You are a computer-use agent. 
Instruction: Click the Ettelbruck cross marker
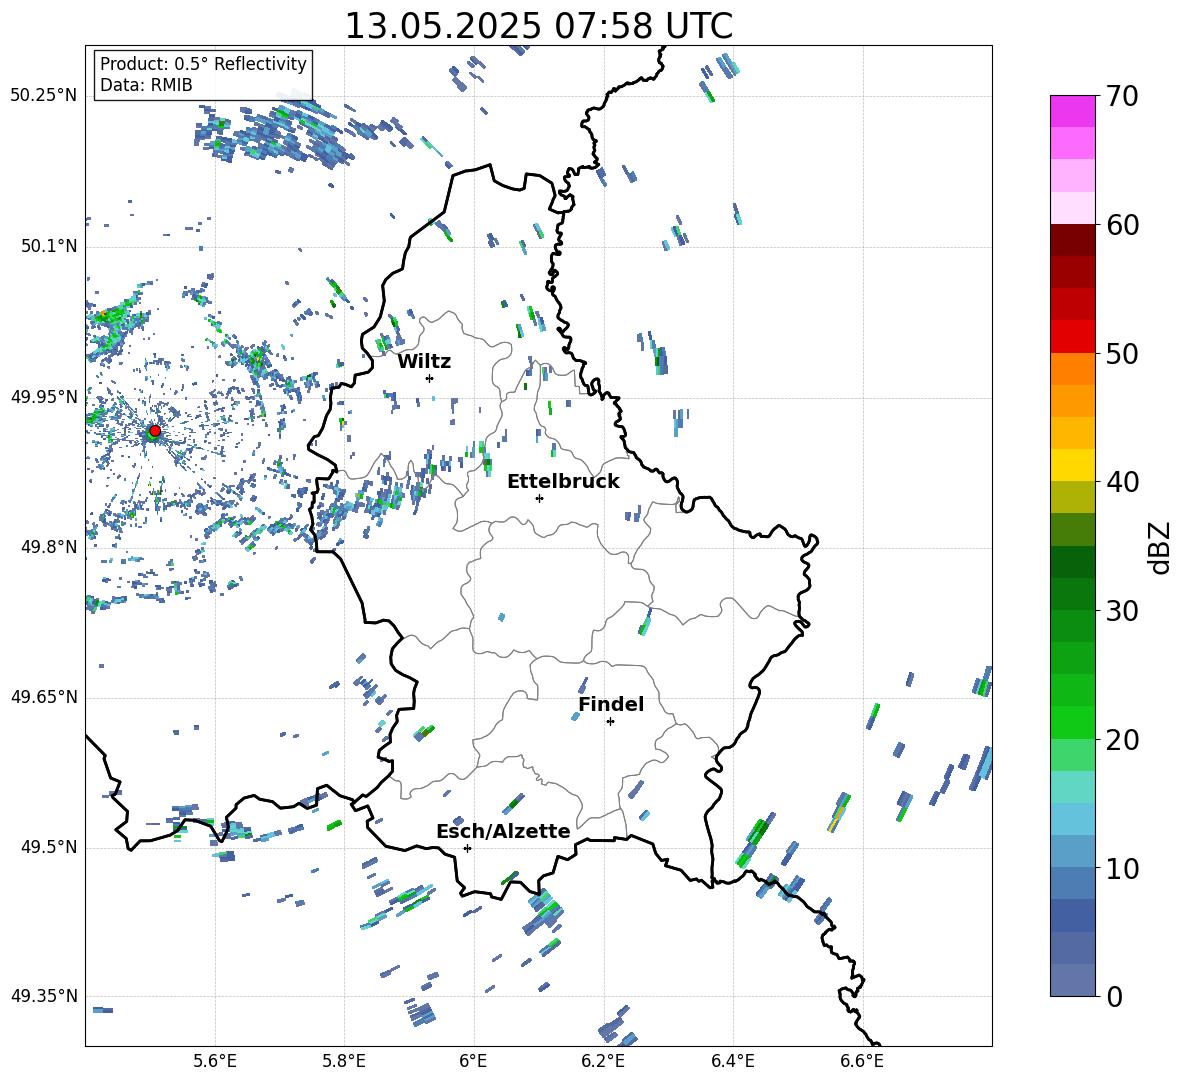tap(539, 498)
